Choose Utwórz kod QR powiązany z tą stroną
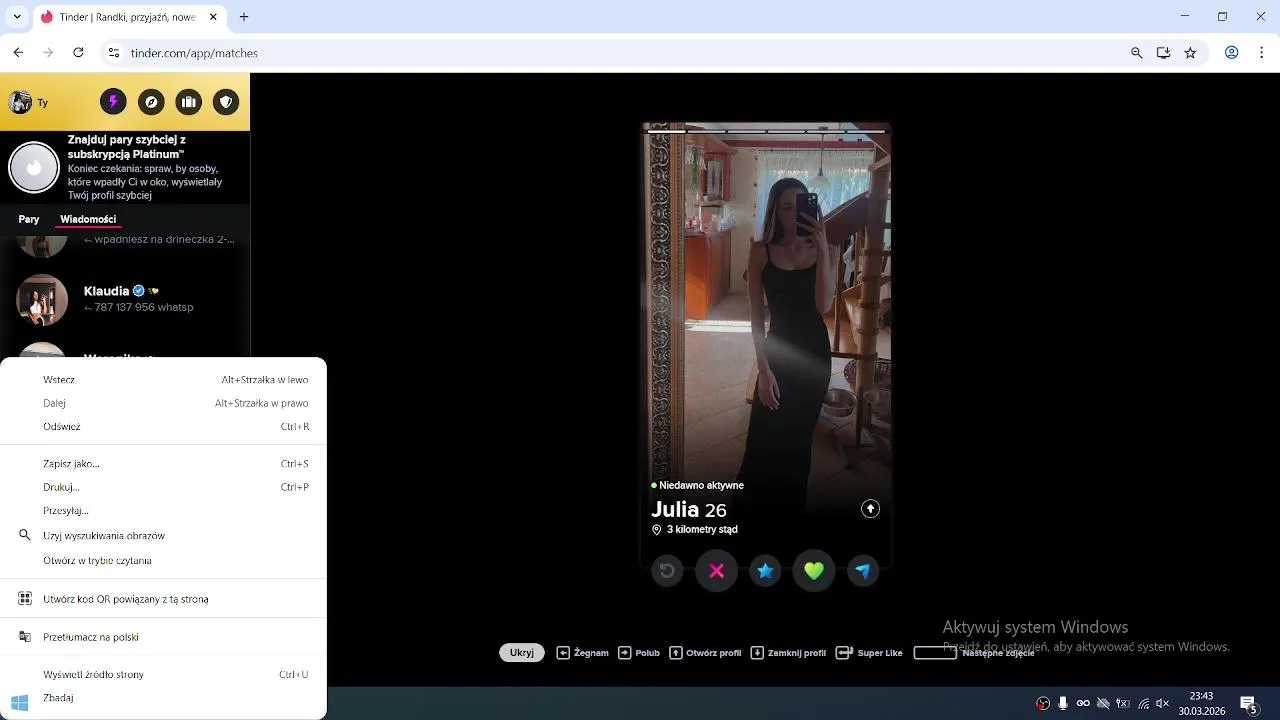 [164, 599]
